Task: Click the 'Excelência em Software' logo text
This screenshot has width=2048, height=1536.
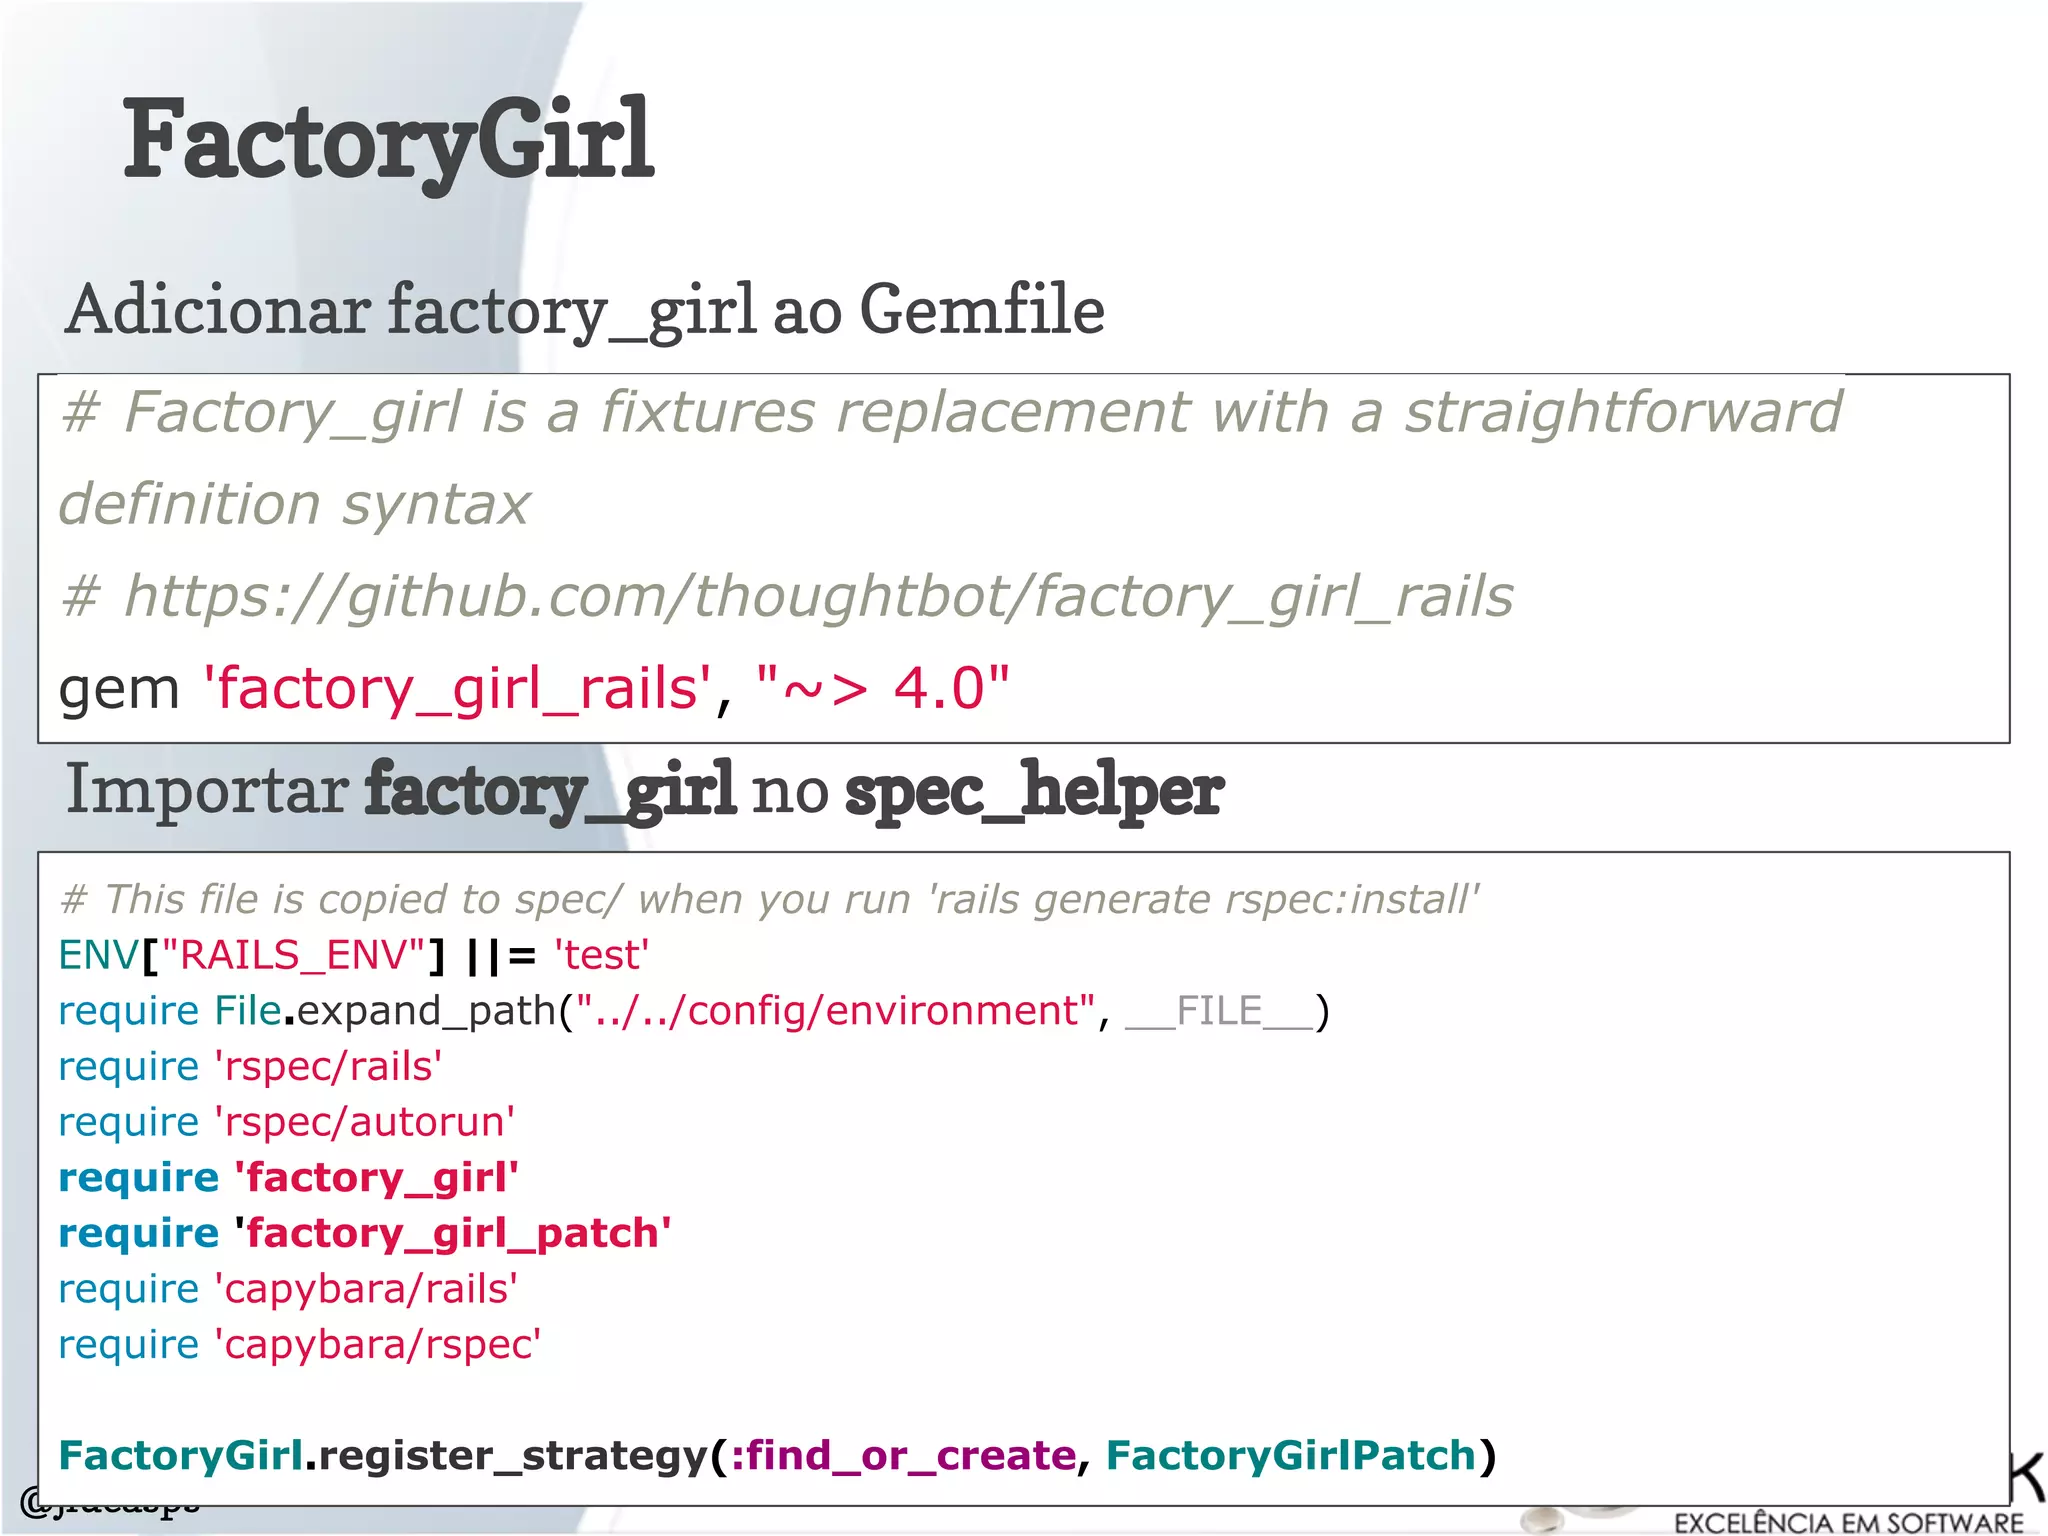Action: pyautogui.click(x=1848, y=1523)
